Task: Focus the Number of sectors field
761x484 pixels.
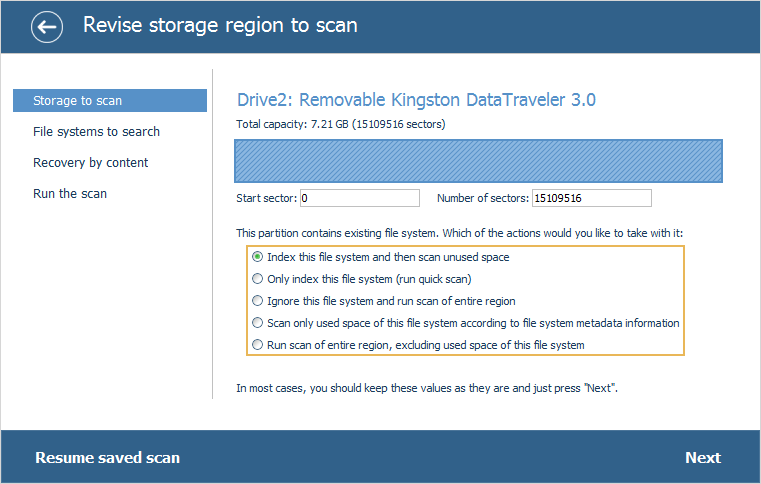Action: tap(591, 198)
